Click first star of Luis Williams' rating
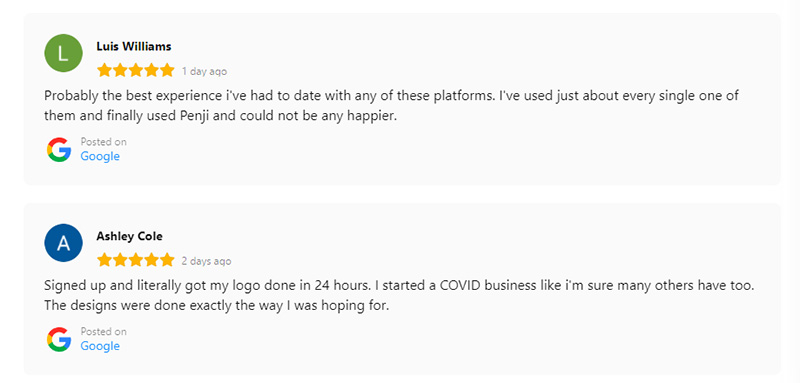The width and height of the screenshot is (800, 383). (x=104, y=70)
